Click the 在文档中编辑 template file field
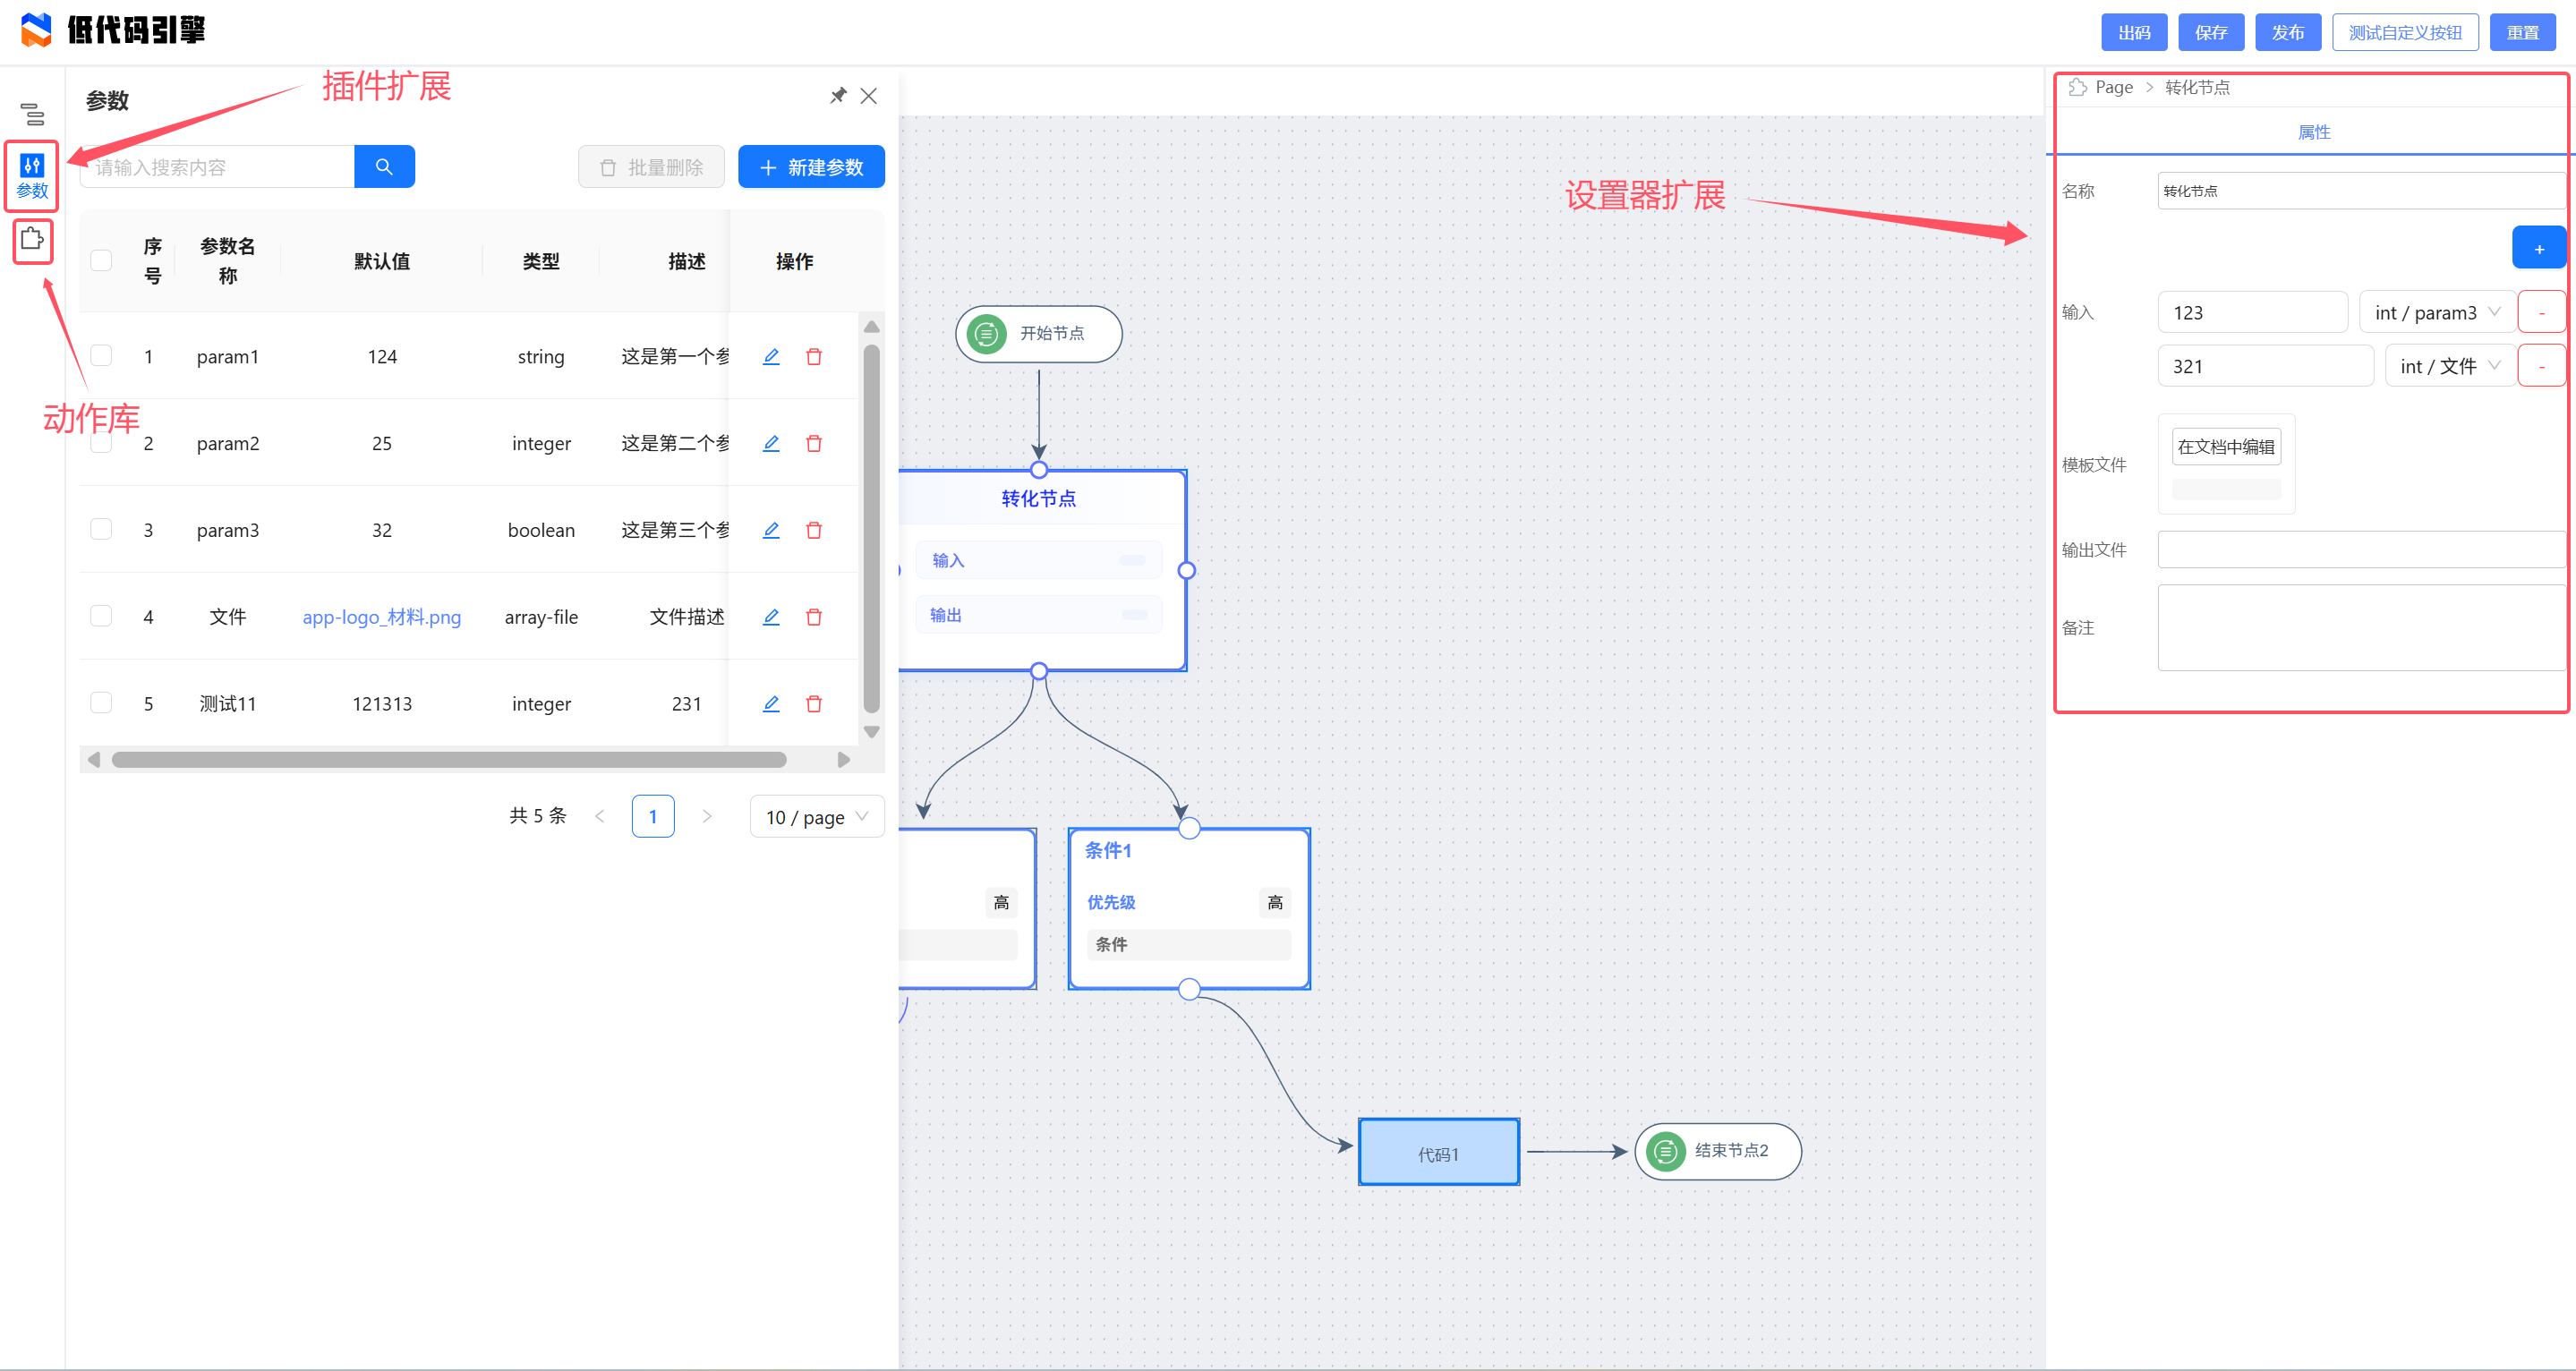Screen dimensions: 2576x1371 2226,446
